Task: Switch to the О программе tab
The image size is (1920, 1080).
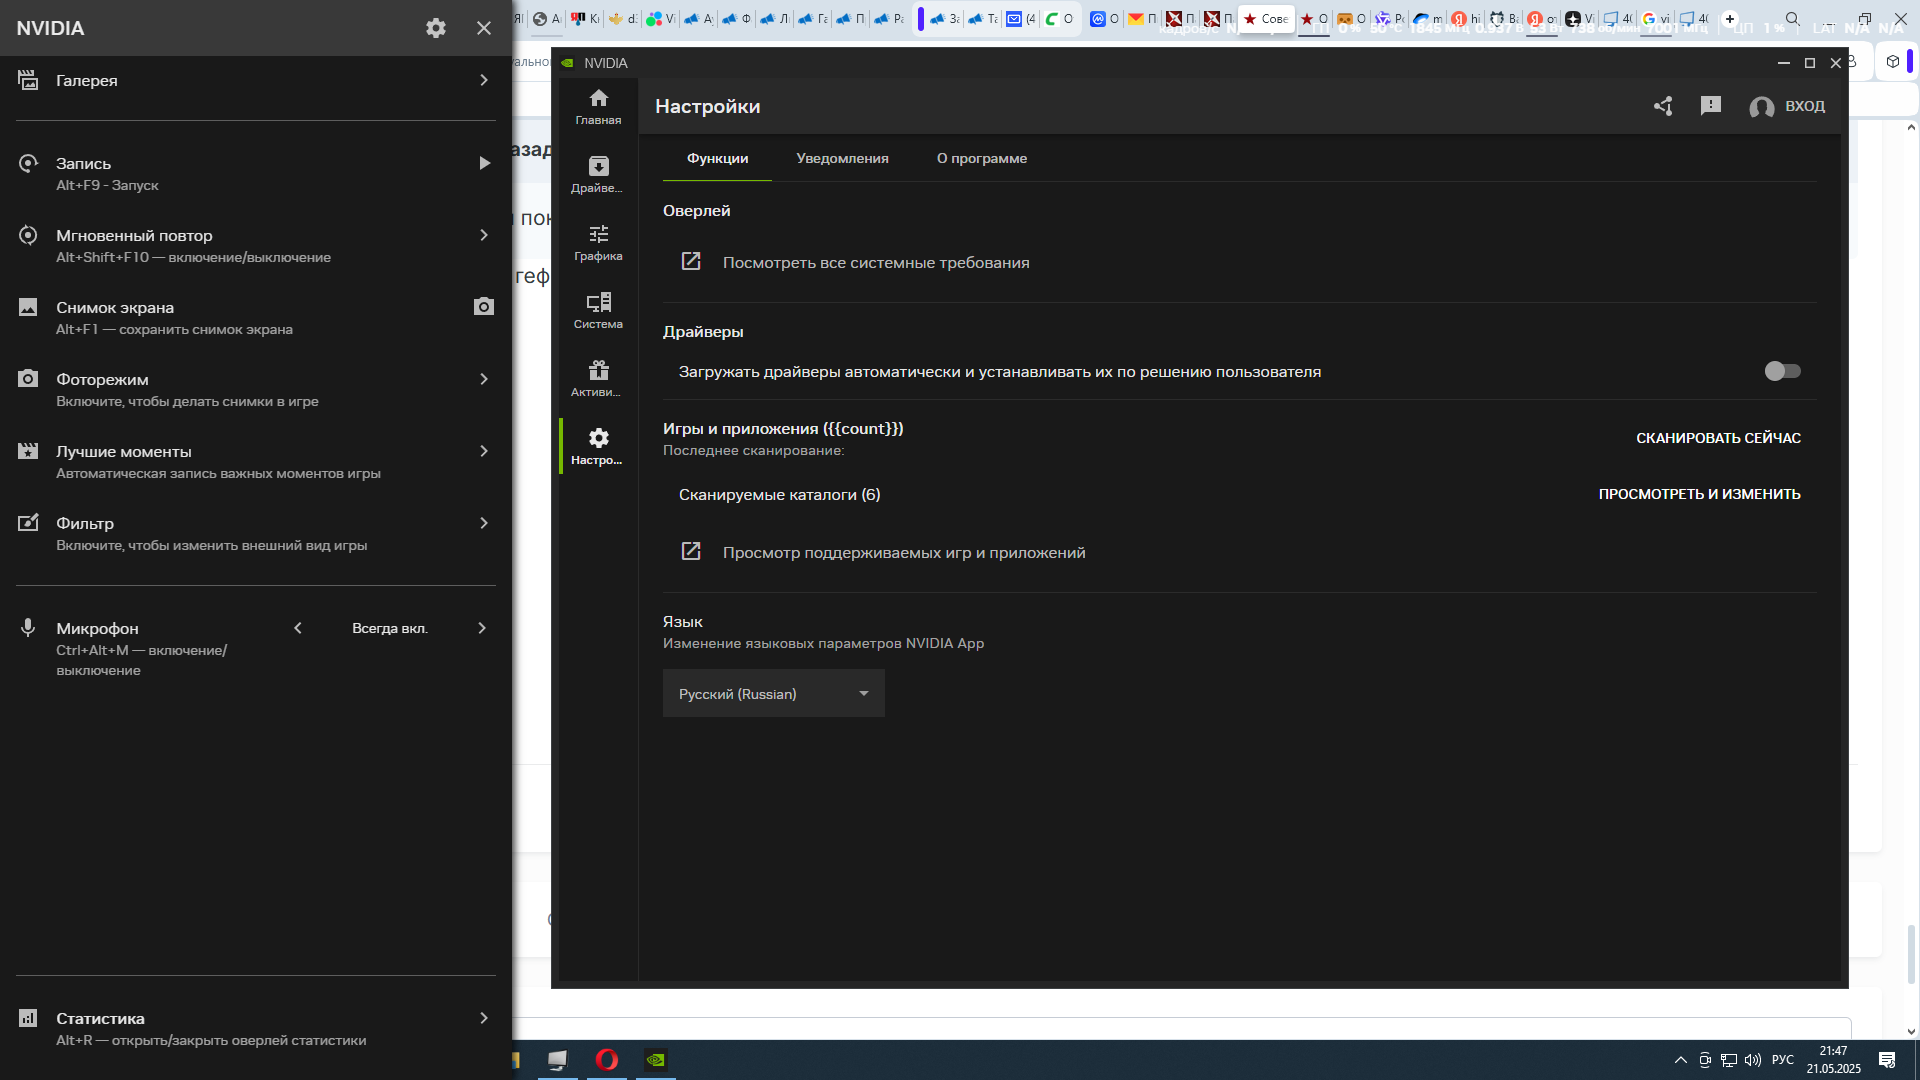Action: click(981, 158)
